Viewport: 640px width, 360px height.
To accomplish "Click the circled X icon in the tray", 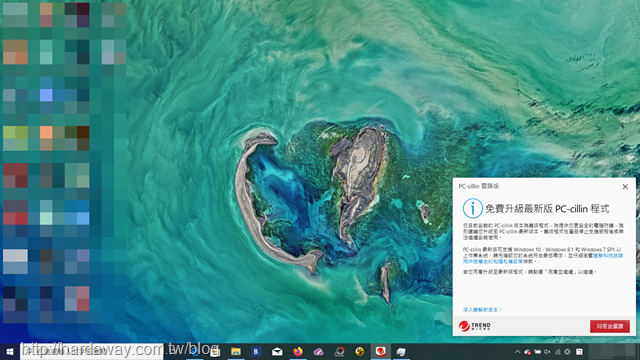I will click(567, 351).
